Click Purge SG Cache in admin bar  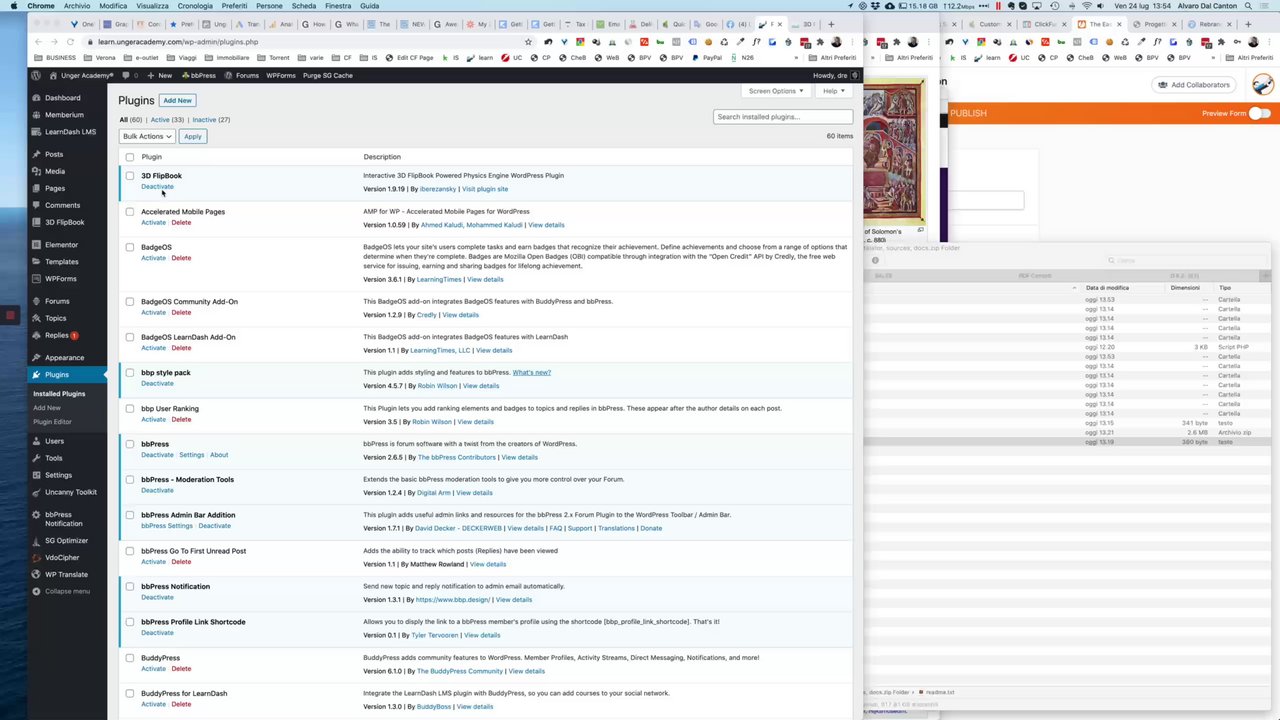tap(328, 75)
